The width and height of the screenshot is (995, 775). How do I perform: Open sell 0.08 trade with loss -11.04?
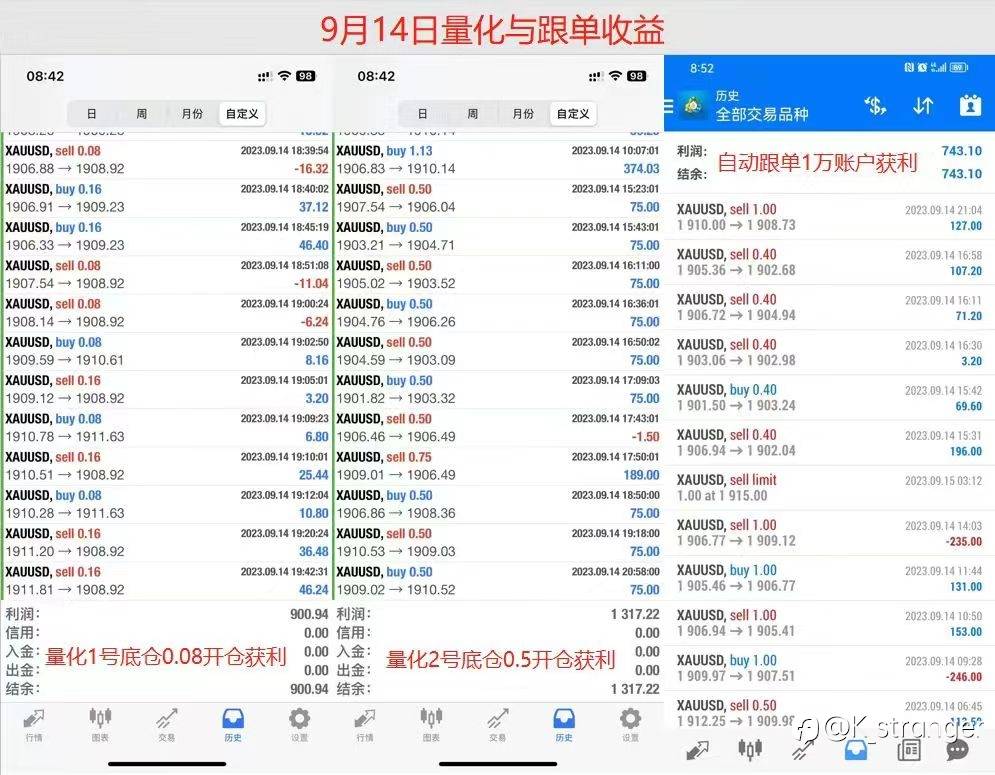167,274
